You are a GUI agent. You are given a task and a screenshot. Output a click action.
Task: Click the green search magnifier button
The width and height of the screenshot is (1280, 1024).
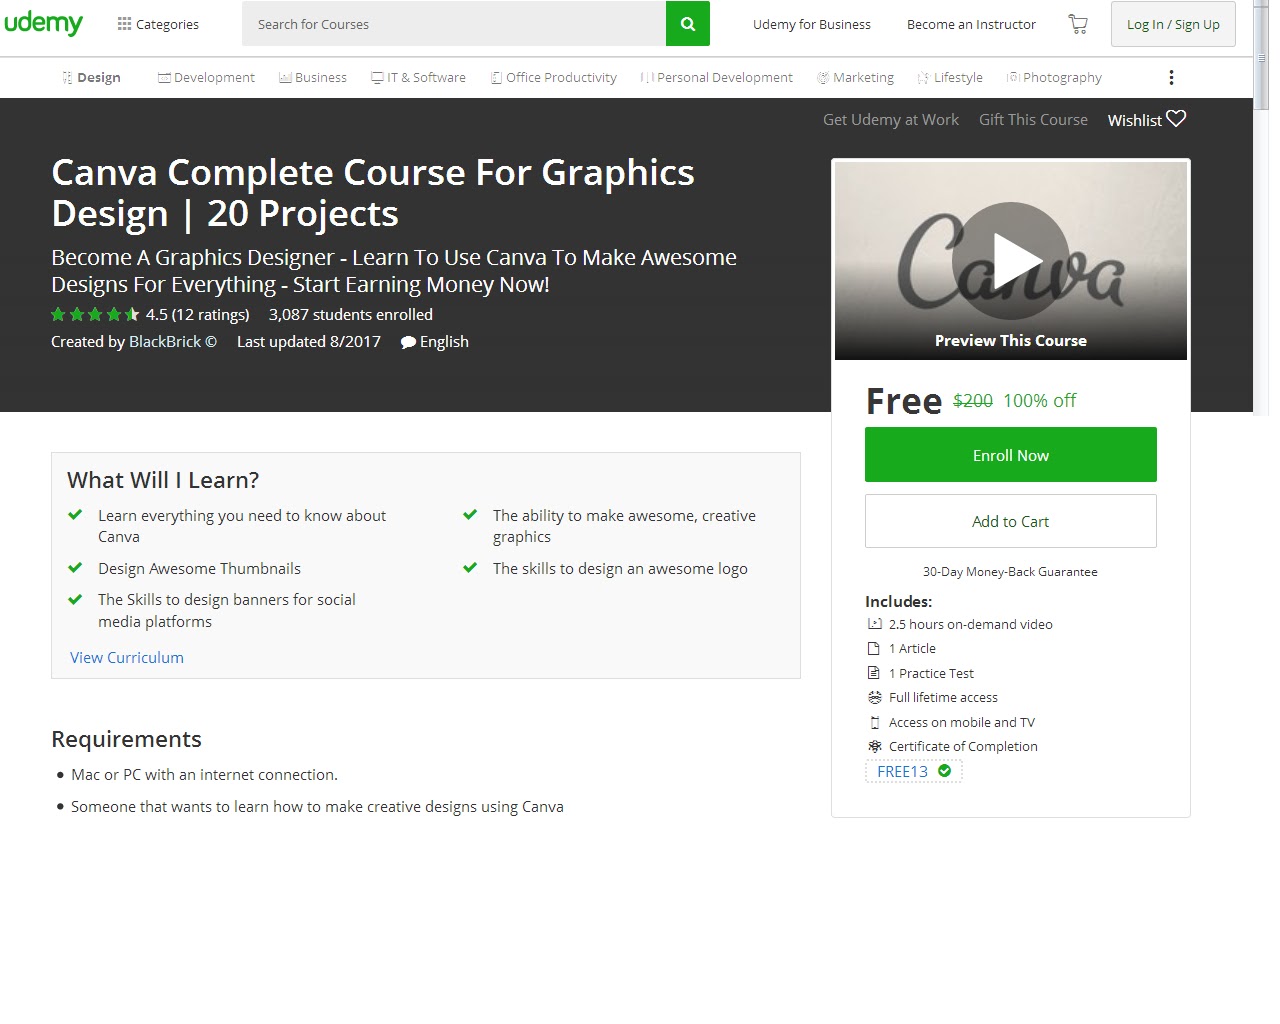point(688,24)
